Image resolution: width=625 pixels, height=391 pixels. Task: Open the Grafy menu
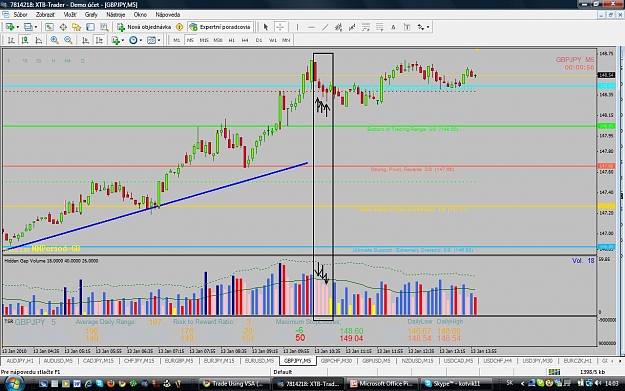point(91,14)
